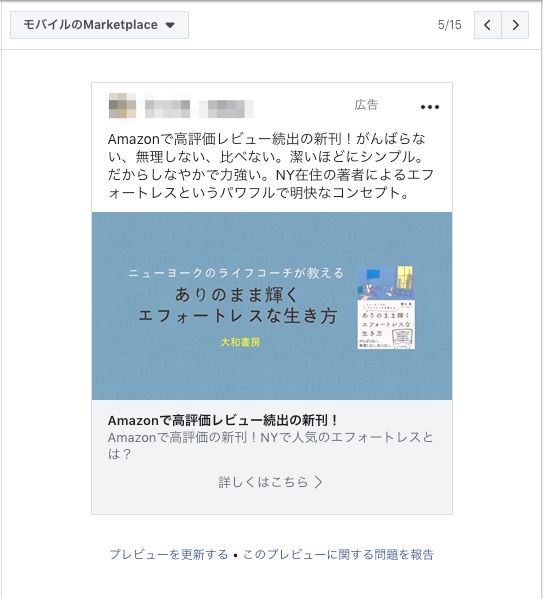Image resolution: width=543 pixels, height=599 pixels.
Task: Click the blurred advertiser profile picture
Action: (x=122, y=105)
